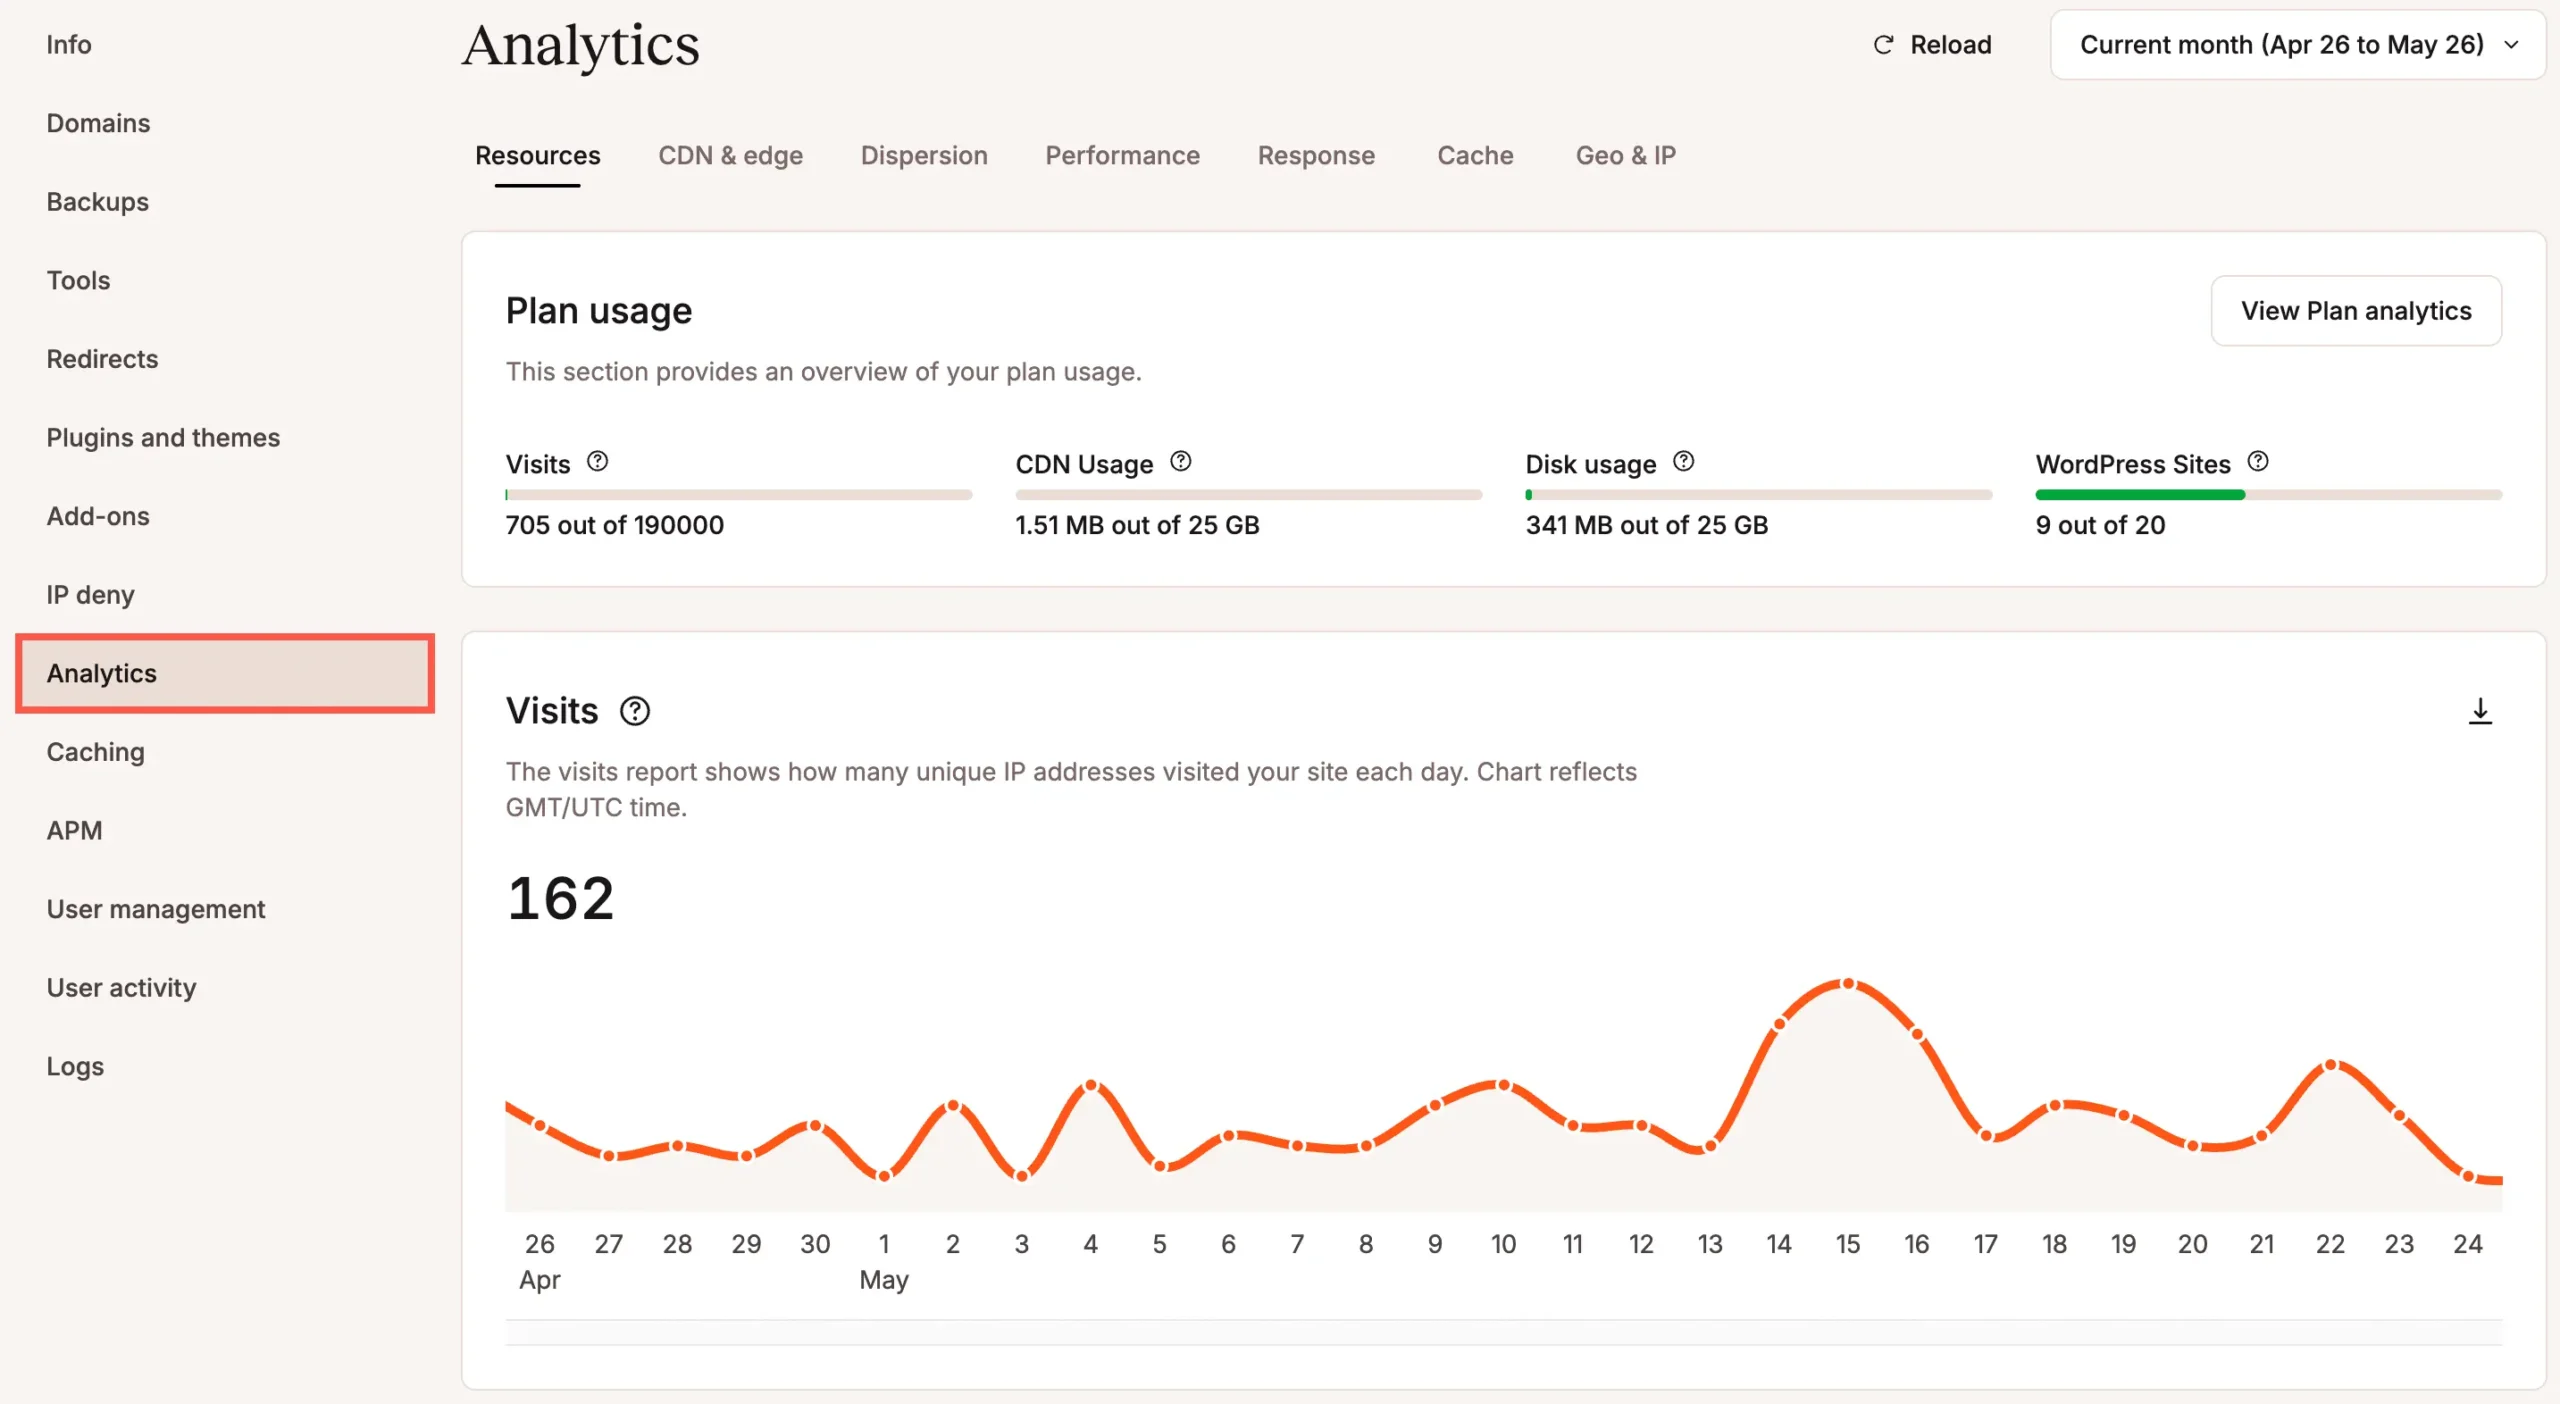Open the Logs sidebar link

(x=75, y=1066)
